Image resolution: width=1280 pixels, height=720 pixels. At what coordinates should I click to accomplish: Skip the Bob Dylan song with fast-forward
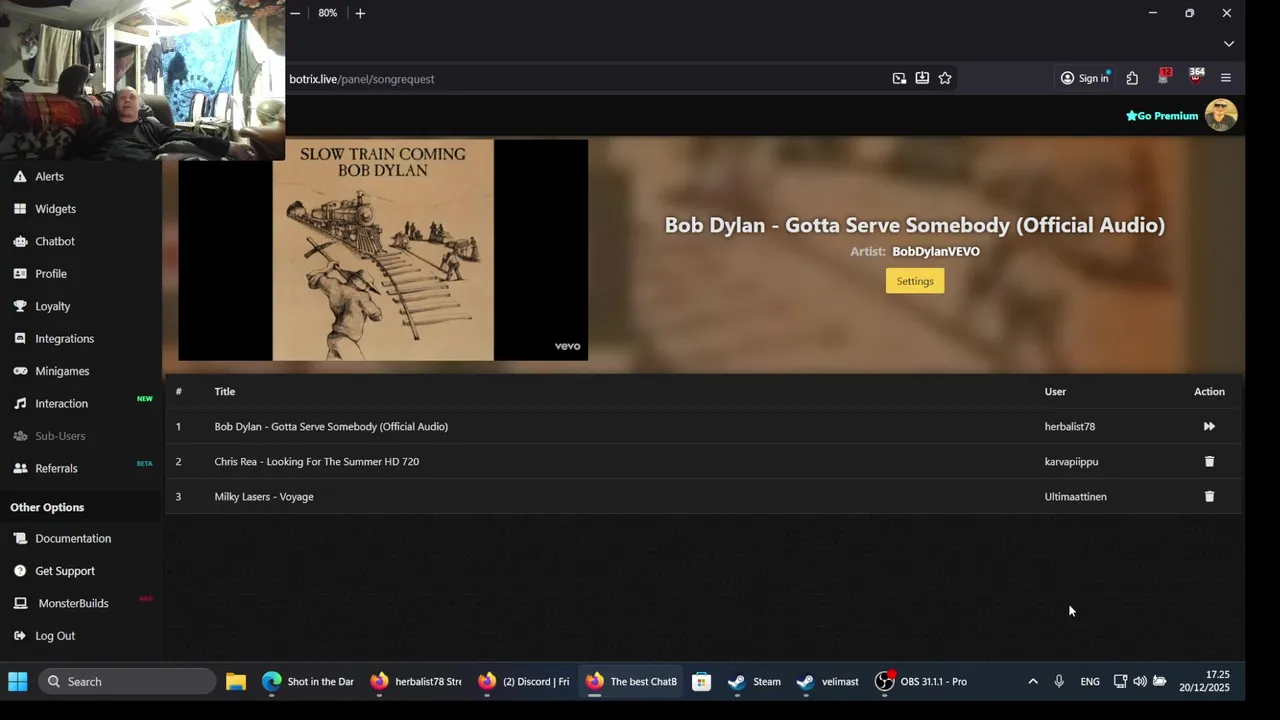click(x=1209, y=426)
